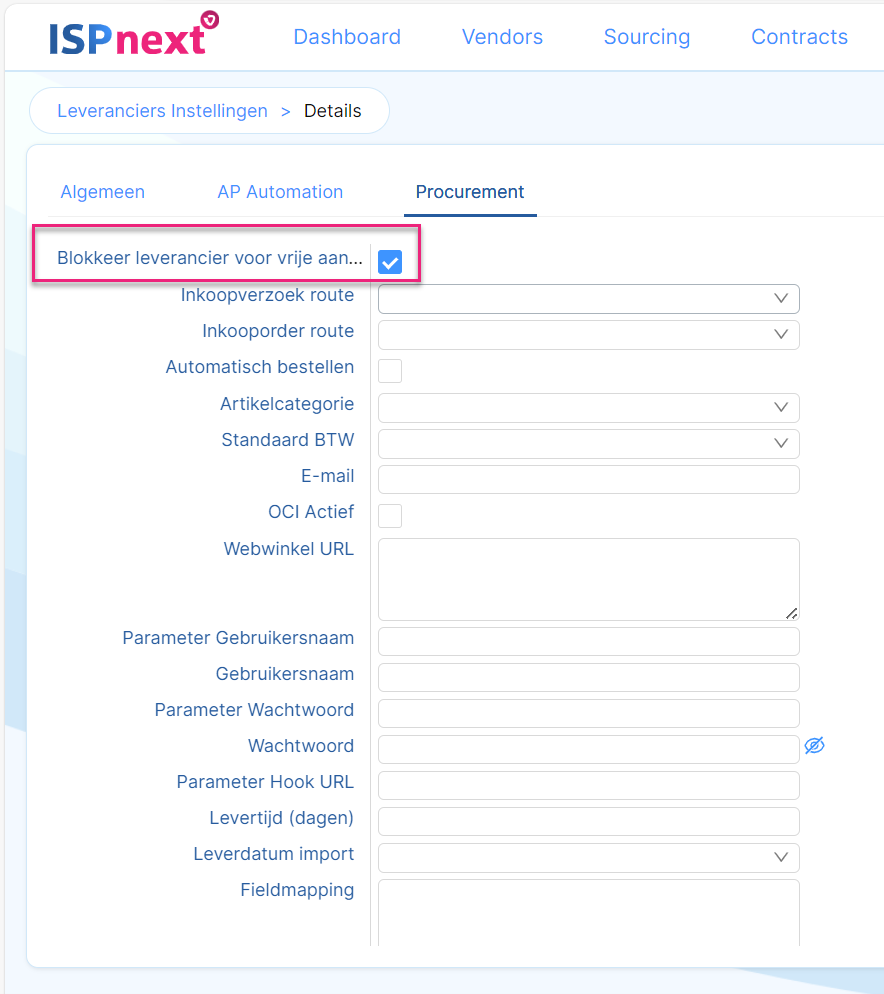Click the Wachtwoord input field
This screenshot has height=994, width=884.
588,749
